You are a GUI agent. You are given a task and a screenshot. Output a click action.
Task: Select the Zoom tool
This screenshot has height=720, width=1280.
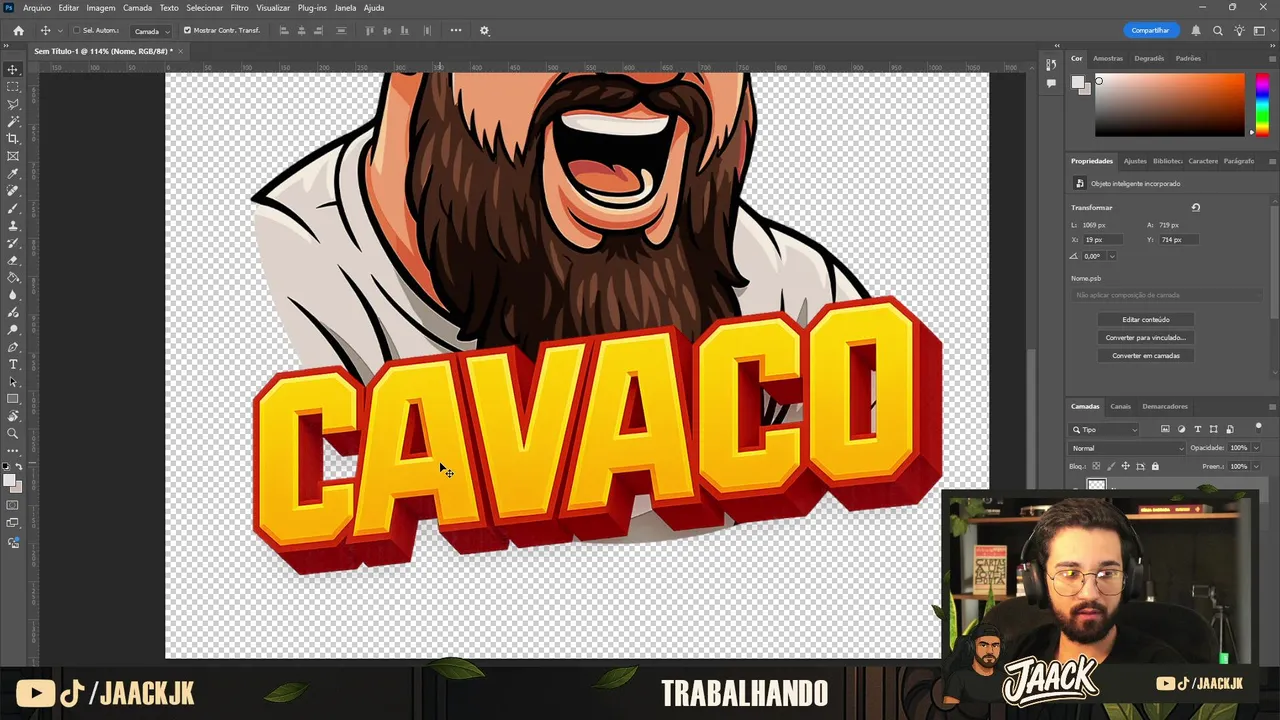coord(13,434)
